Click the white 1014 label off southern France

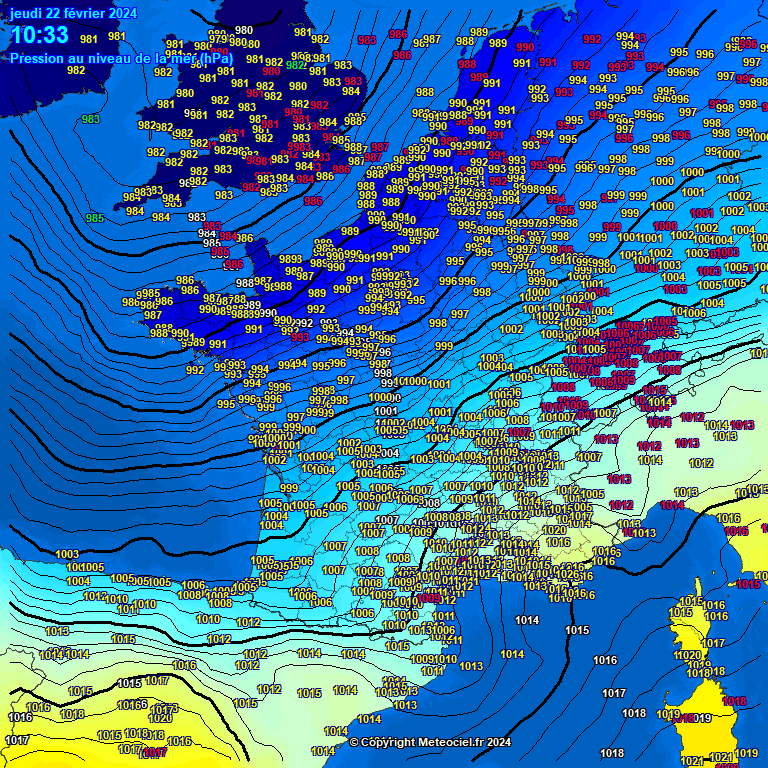click(527, 620)
